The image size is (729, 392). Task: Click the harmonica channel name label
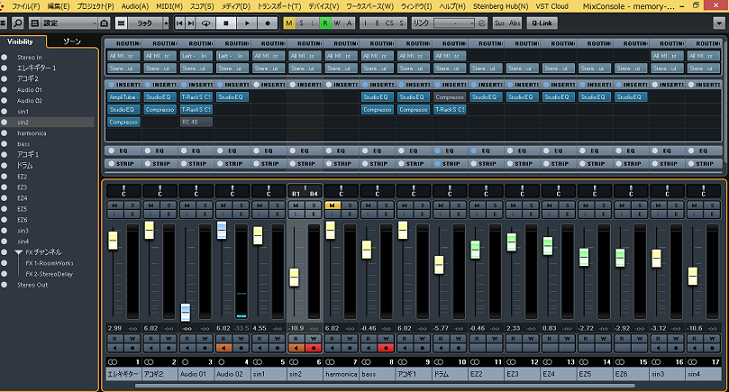point(341,374)
